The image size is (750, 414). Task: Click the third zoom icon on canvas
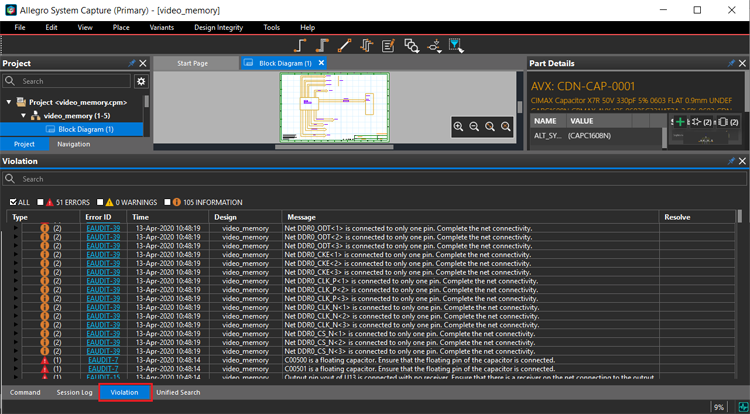pos(490,127)
